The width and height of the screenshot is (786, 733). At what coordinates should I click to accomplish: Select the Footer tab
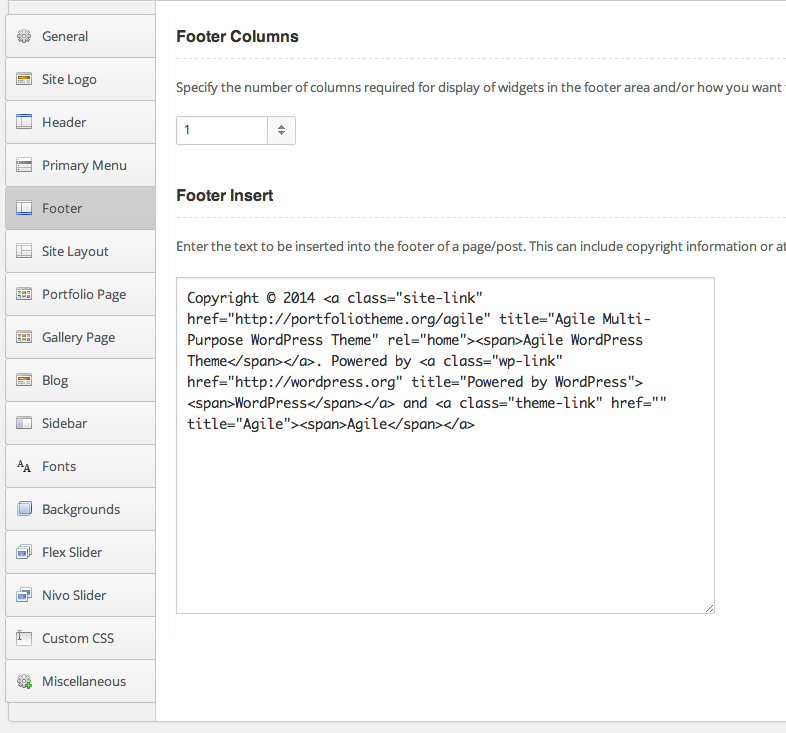click(x=80, y=208)
